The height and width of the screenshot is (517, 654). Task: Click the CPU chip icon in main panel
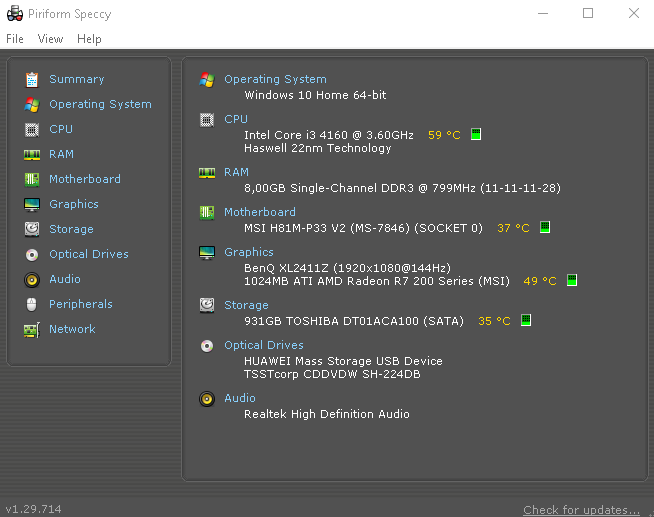(207, 120)
